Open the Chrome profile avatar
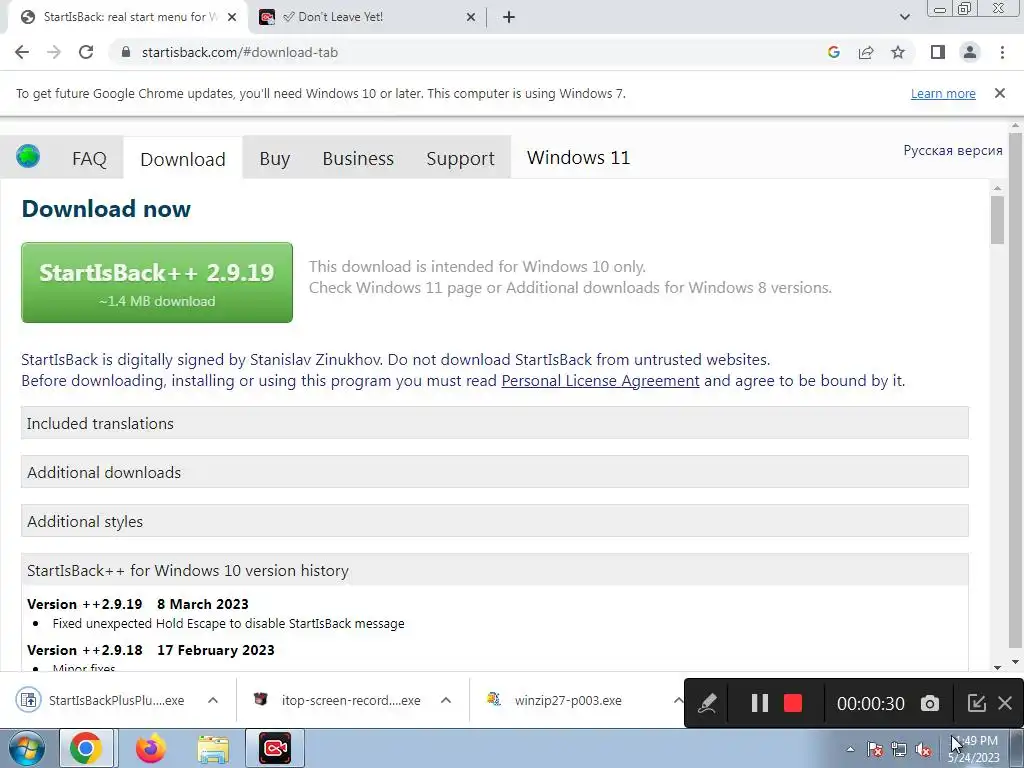 click(970, 52)
